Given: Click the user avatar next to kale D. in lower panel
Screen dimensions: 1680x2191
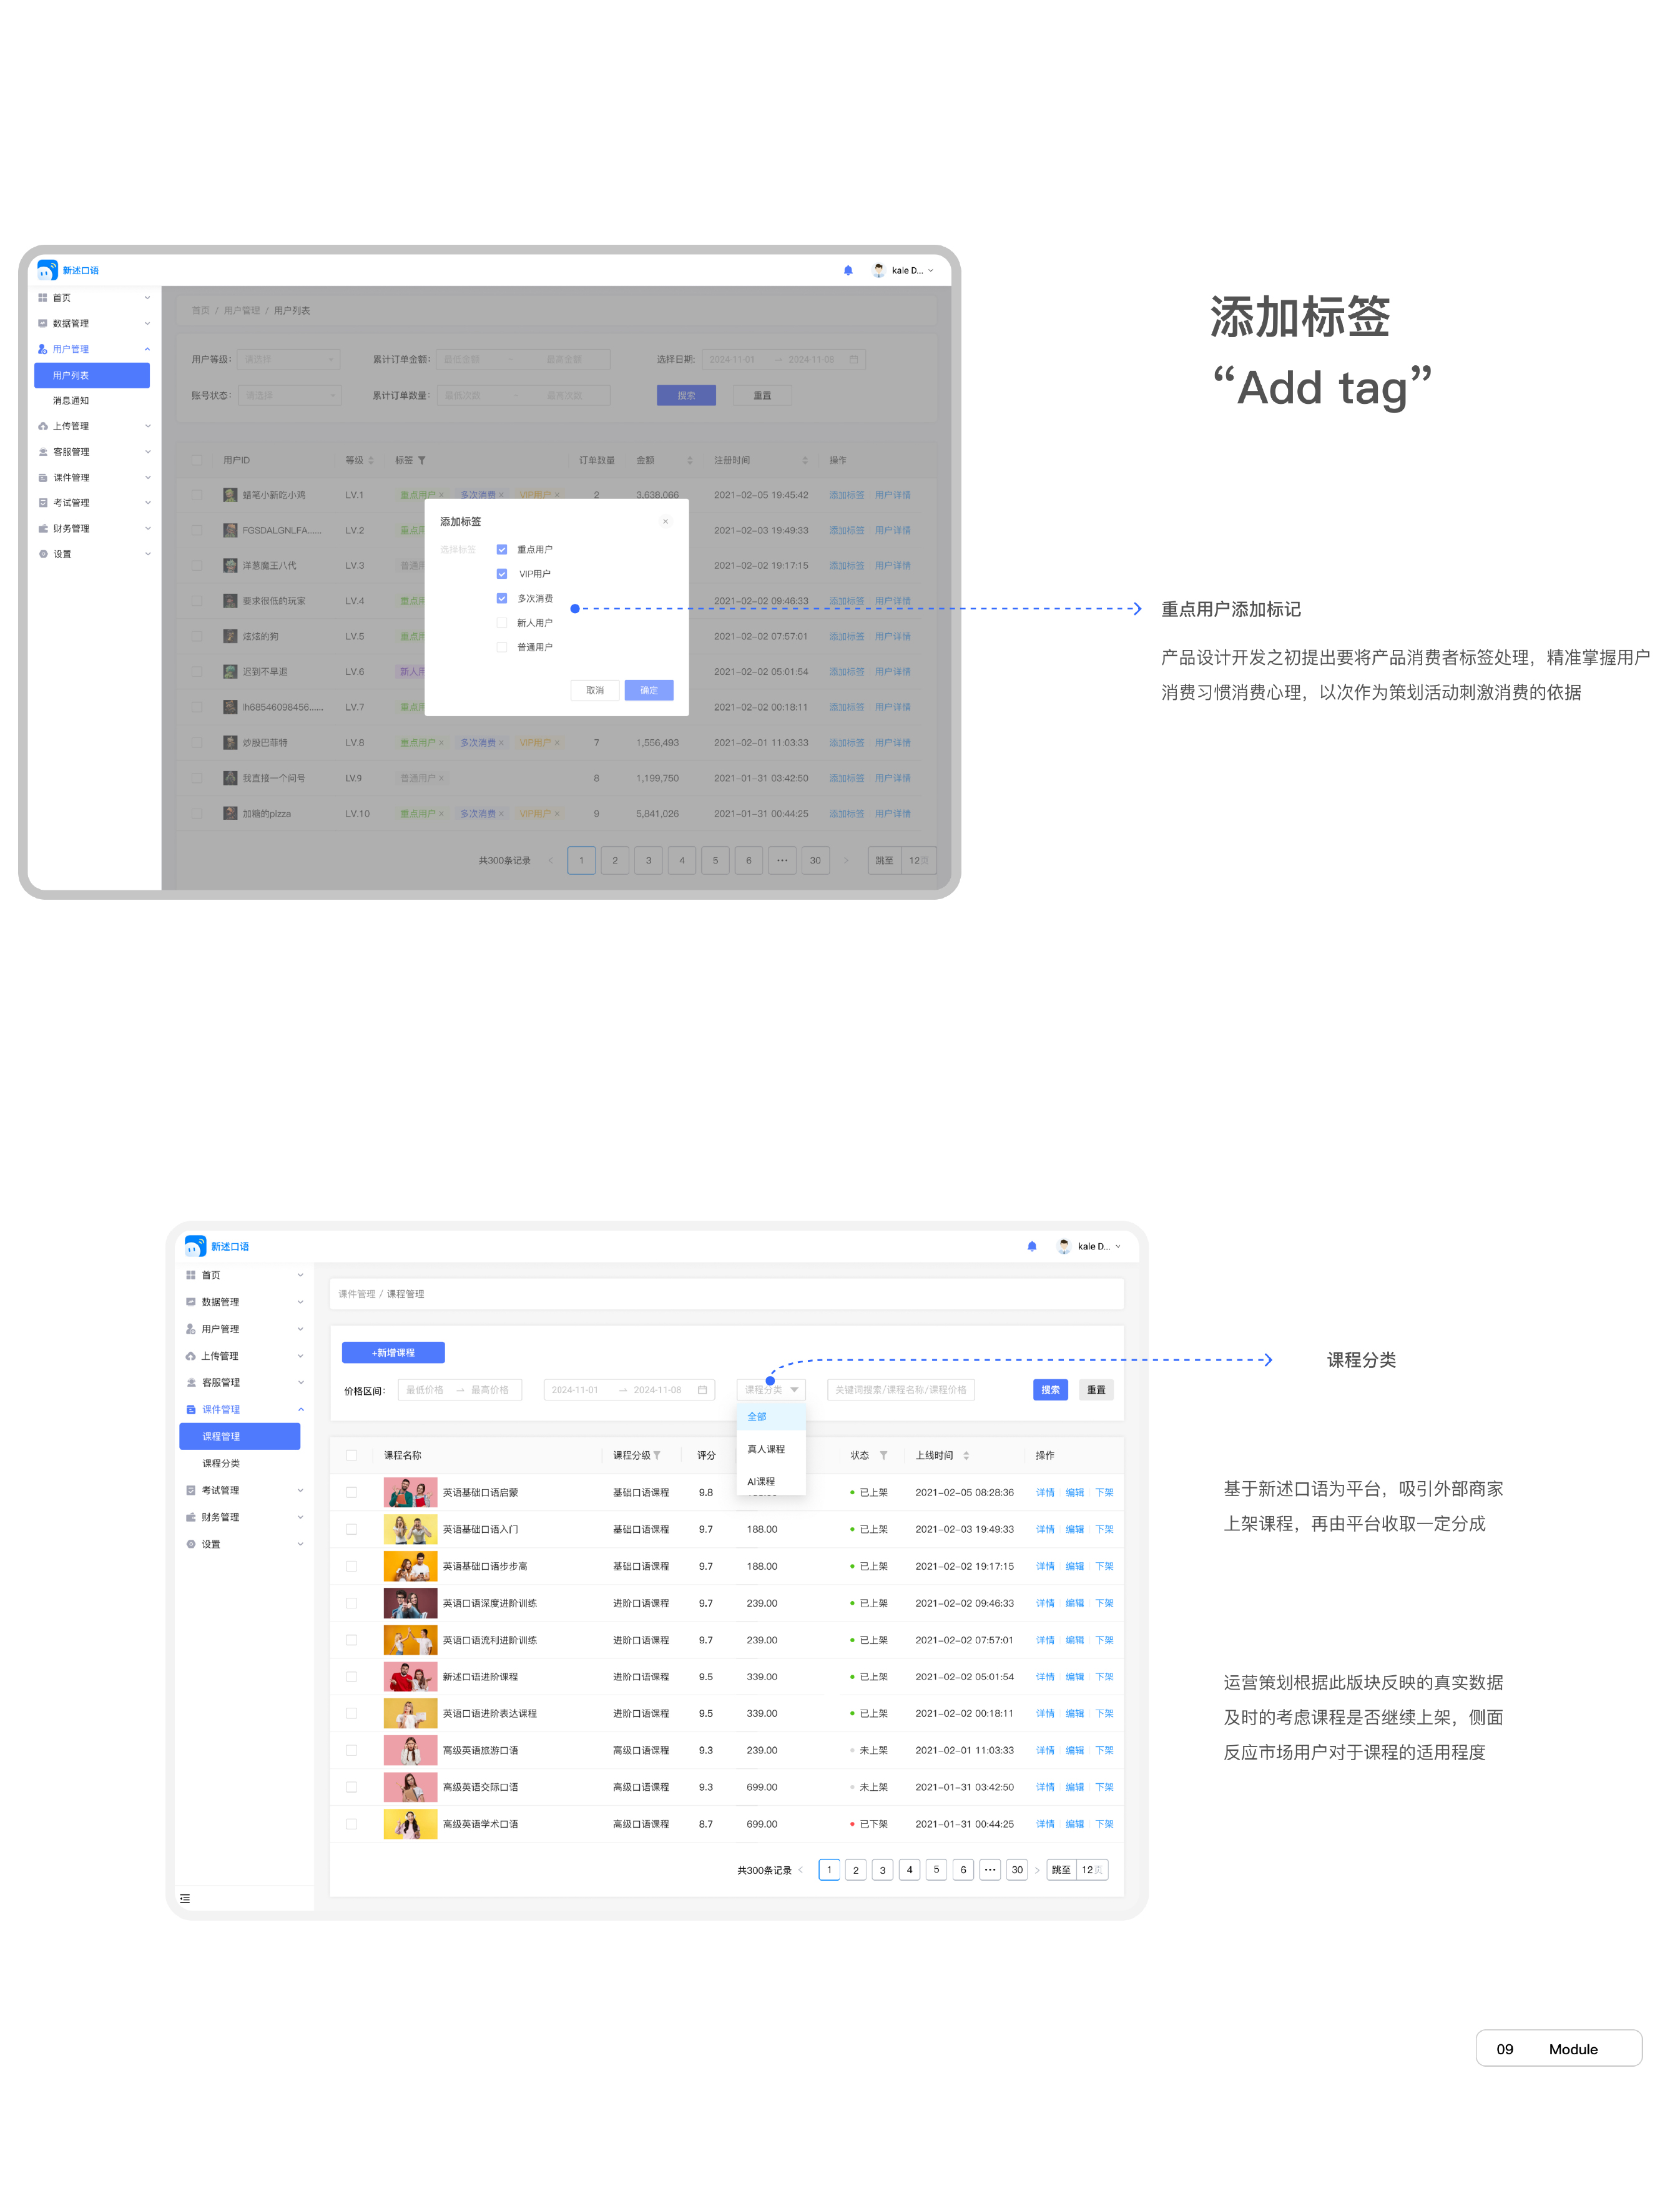Looking at the screenshot, I should pyautogui.click(x=1064, y=1246).
